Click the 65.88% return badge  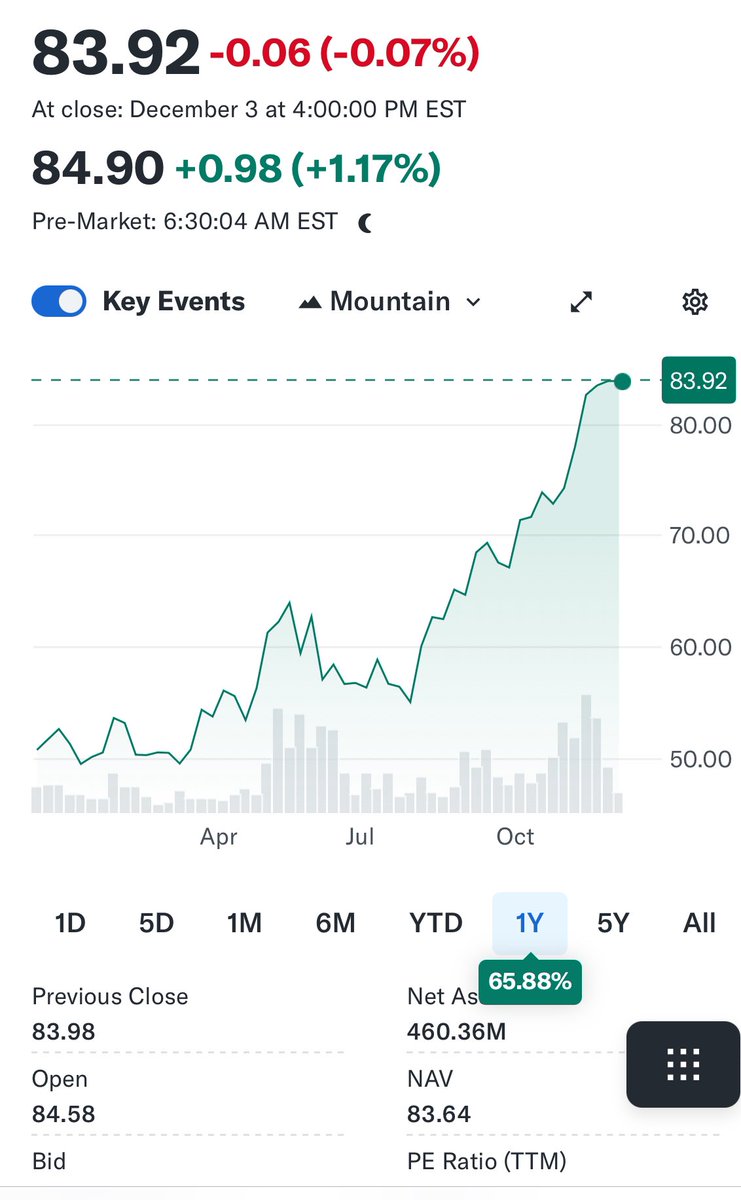coord(530,982)
